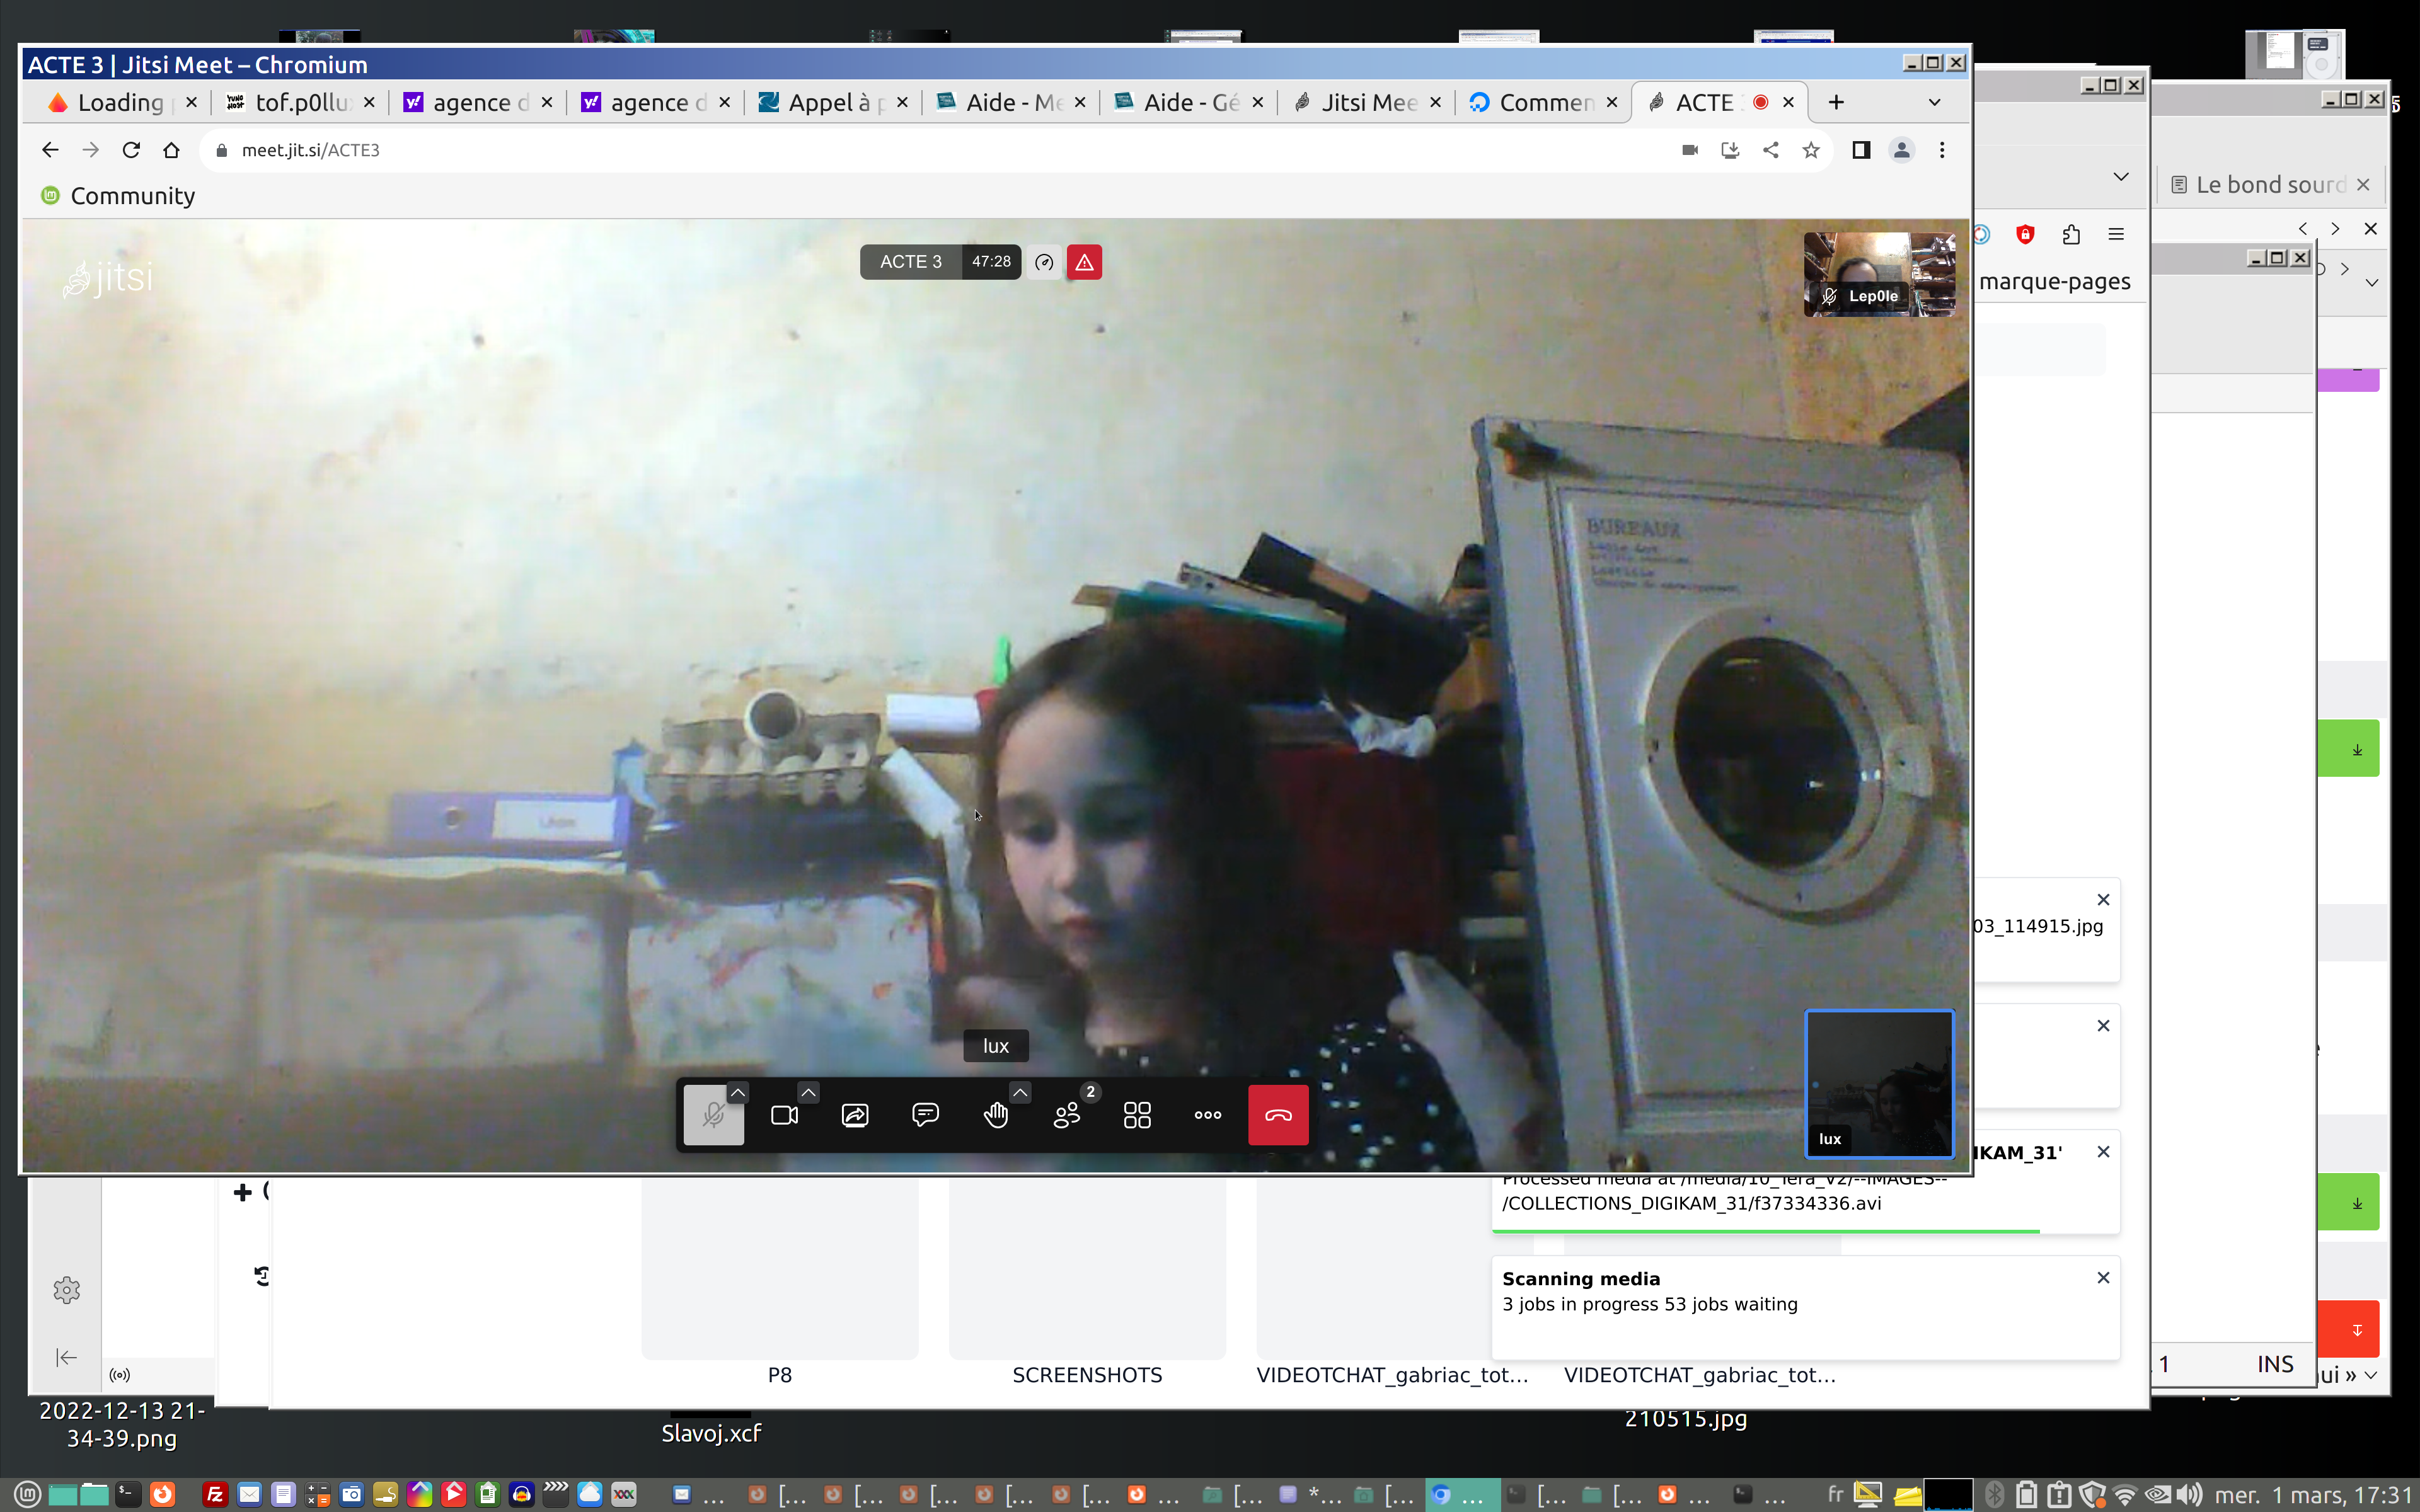Click the red warning alert icon
Viewport: 2420px width, 1512px height.
(x=1084, y=262)
